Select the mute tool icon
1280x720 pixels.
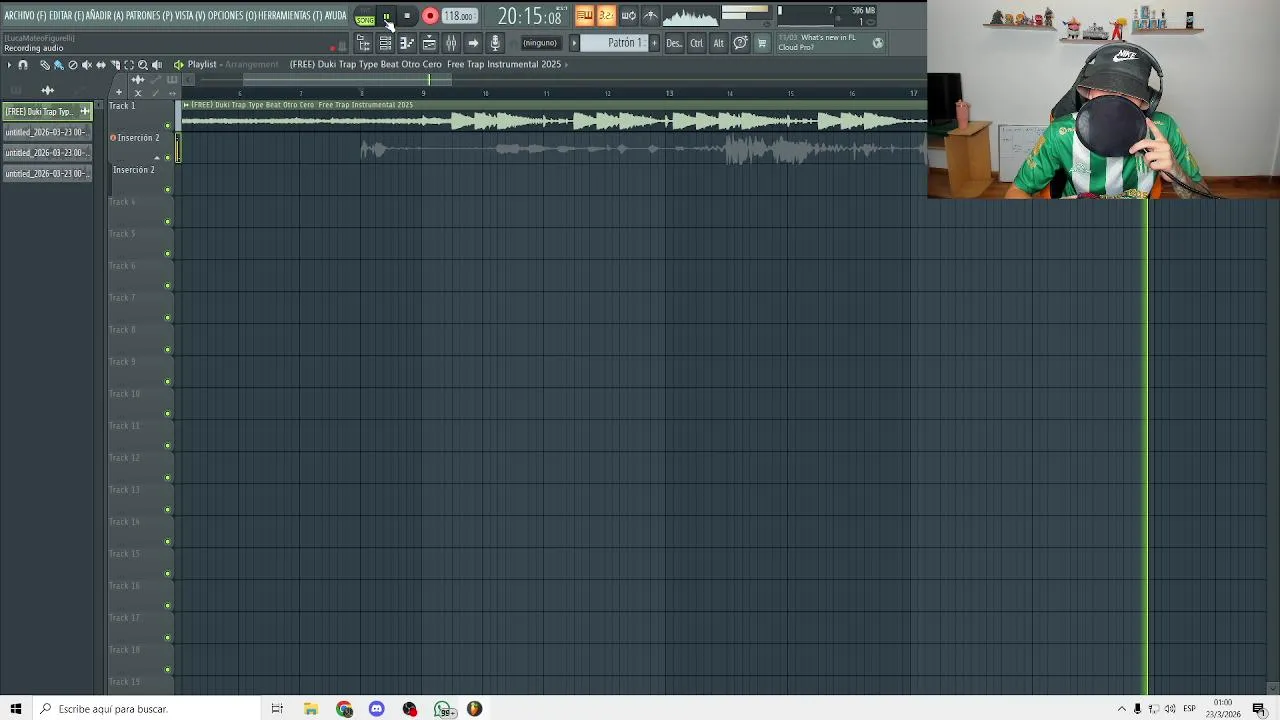(87, 65)
